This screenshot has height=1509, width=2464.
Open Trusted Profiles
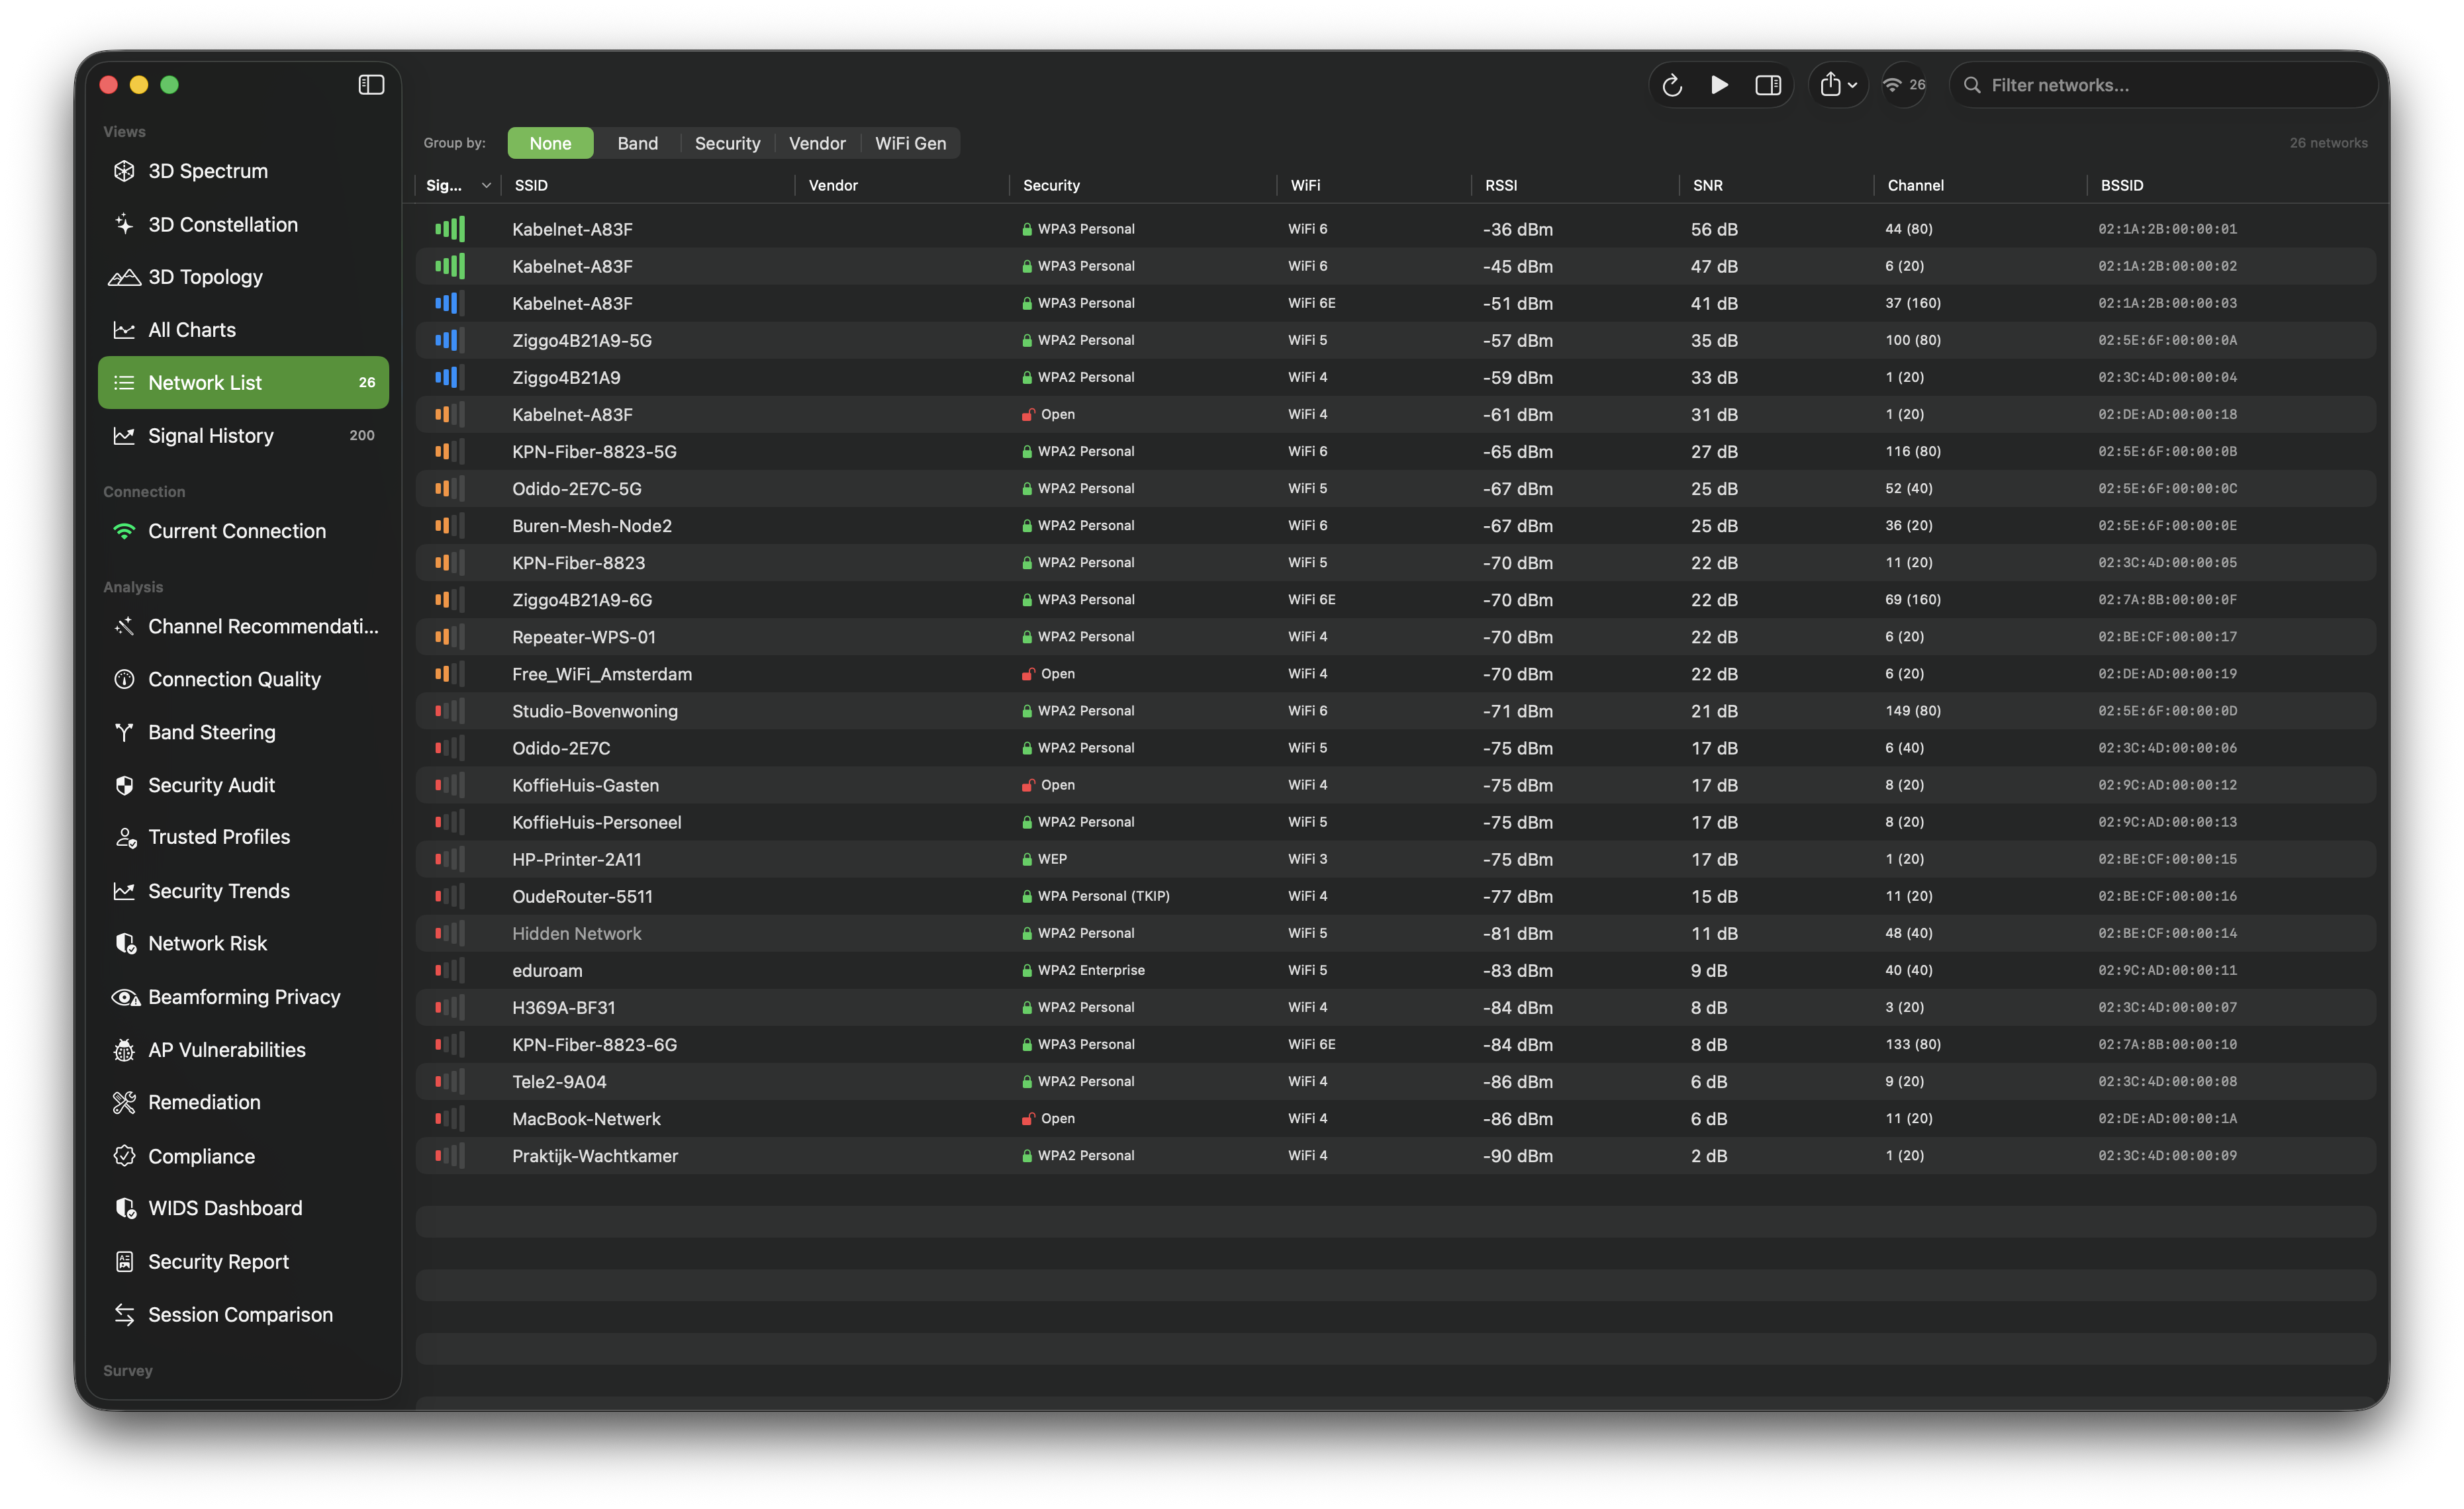243,837
